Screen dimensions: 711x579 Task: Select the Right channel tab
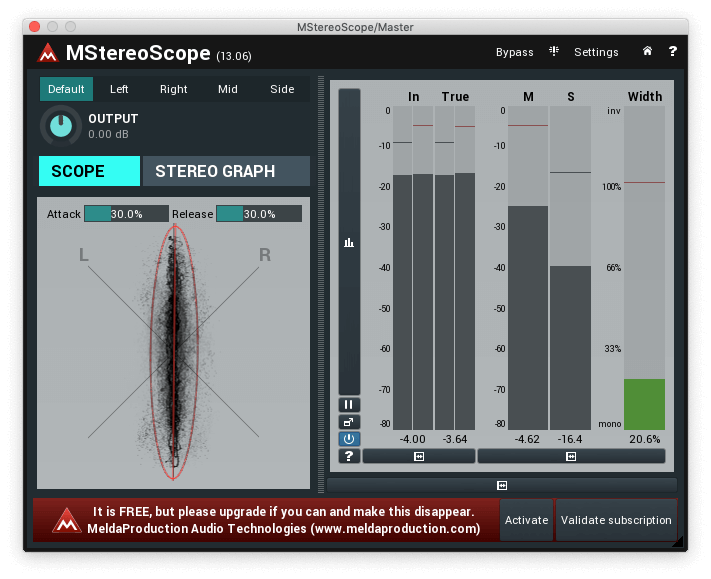(x=174, y=89)
